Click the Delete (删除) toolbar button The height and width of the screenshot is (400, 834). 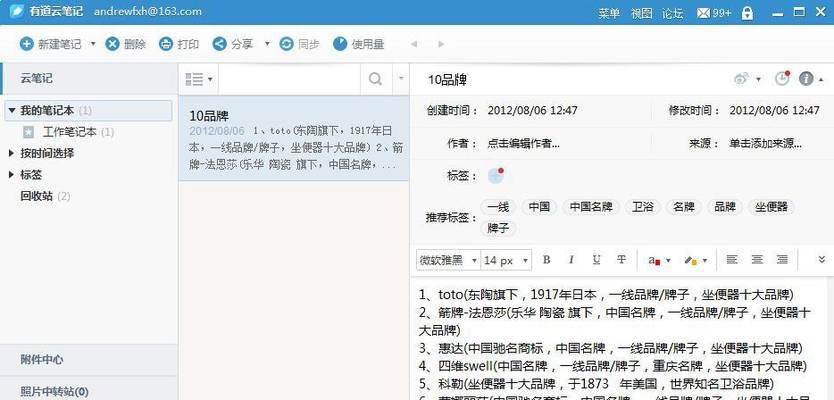click(x=126, y=44)
